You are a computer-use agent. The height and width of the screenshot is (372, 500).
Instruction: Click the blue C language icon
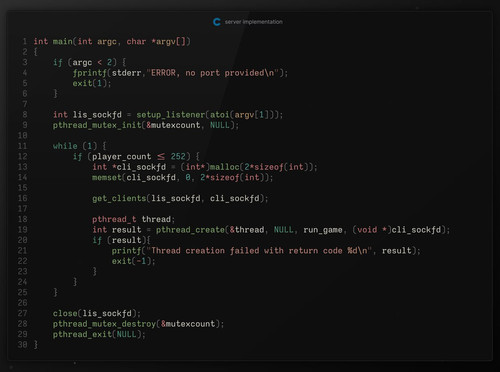coord(217,22)
